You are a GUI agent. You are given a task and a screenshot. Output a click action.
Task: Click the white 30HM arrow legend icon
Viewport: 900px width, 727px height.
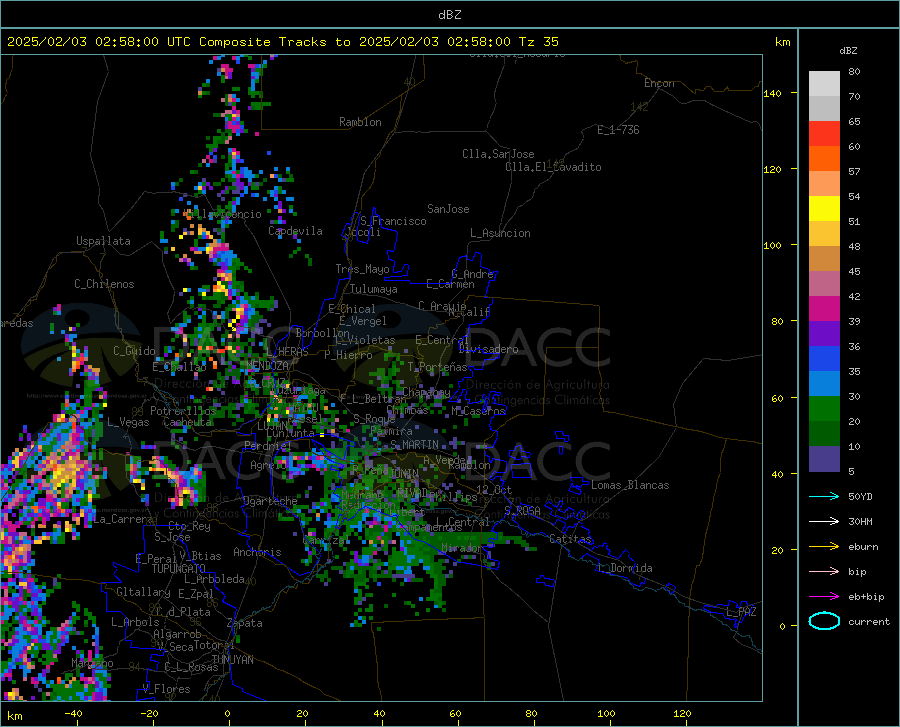[x=824, y=522]
